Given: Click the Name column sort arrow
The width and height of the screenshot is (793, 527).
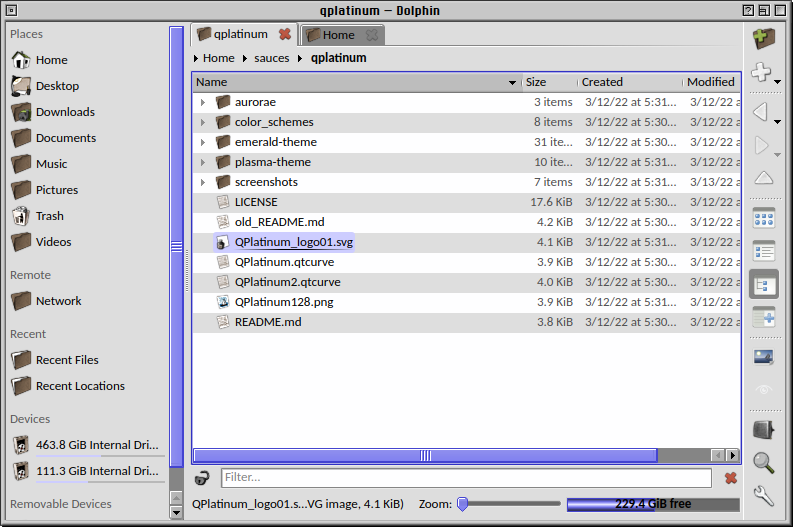Looking at the screenshot, I should pyautogui.click(x=512, y=82).
